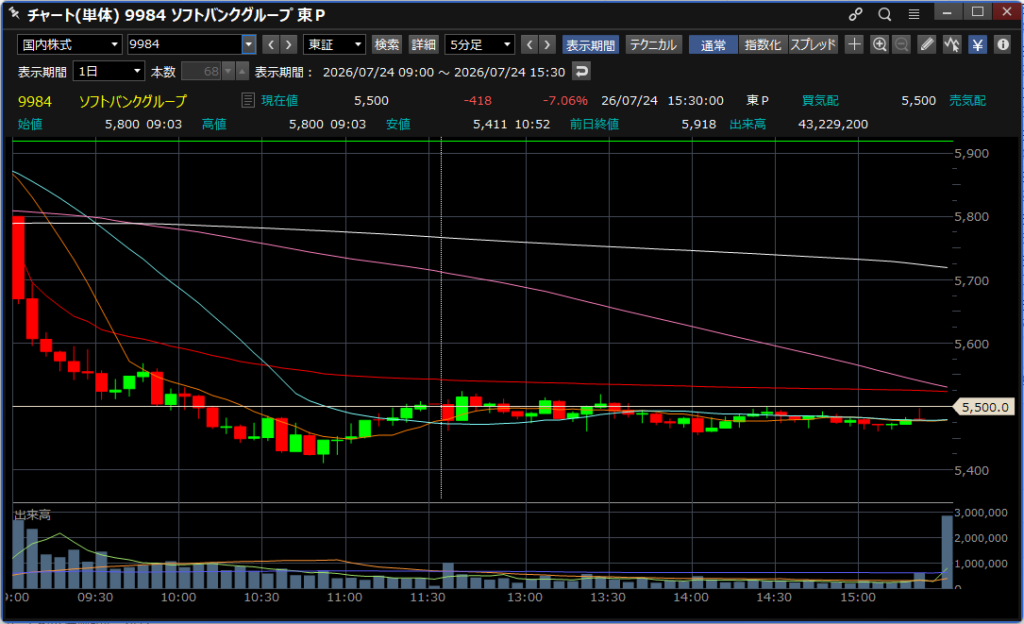
Task: Click the chart line cursor icon
Action: coord(952,44)
